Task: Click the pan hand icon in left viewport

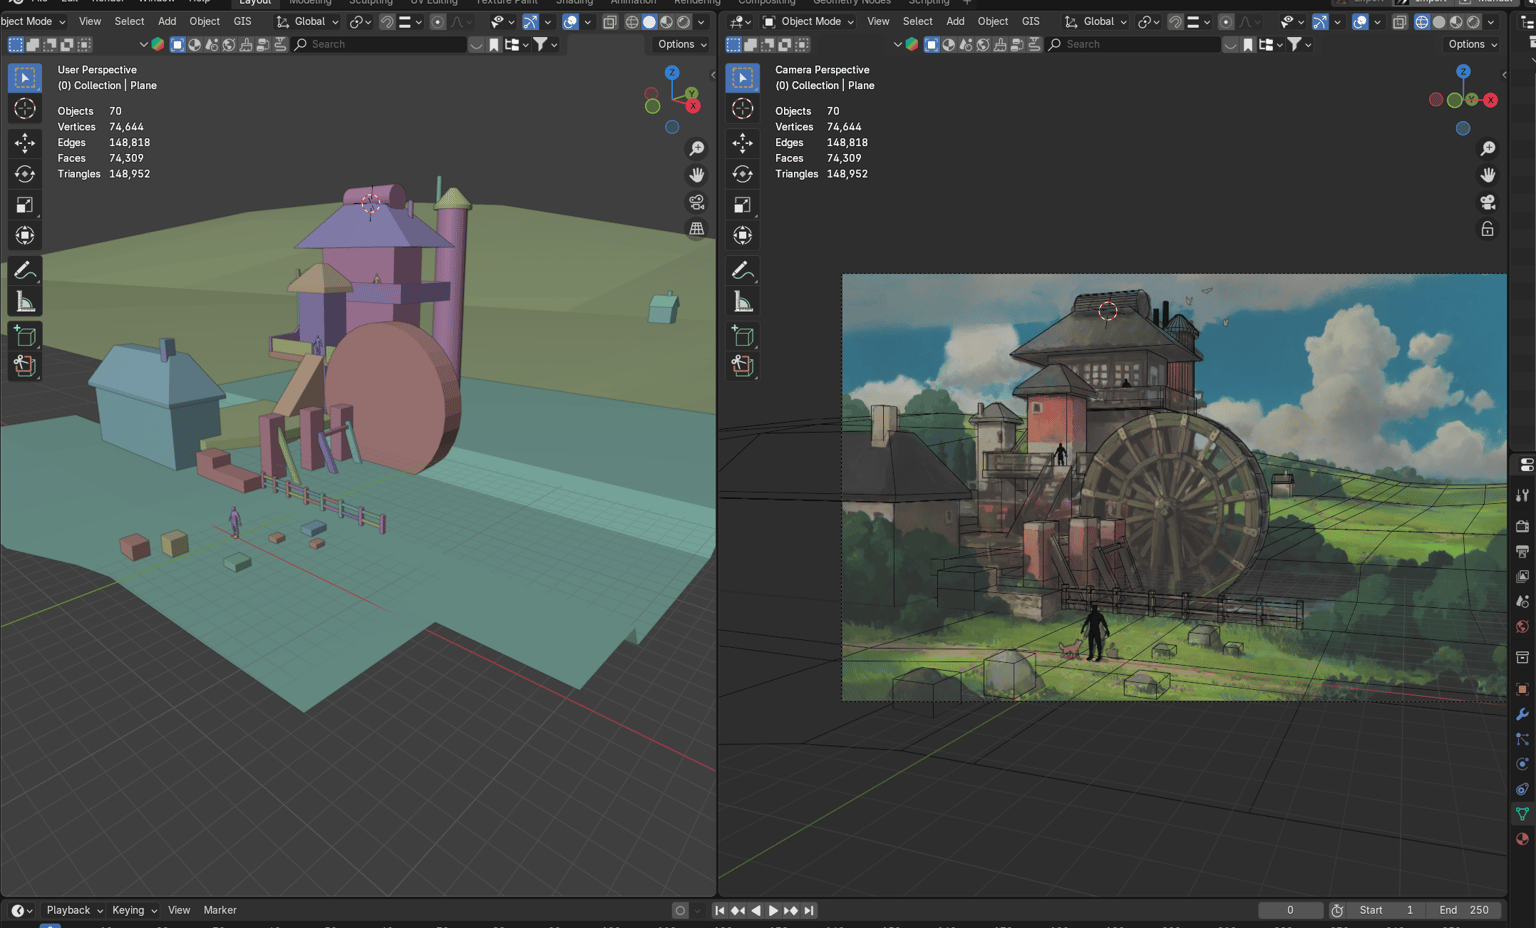Action: click(697, 175)
